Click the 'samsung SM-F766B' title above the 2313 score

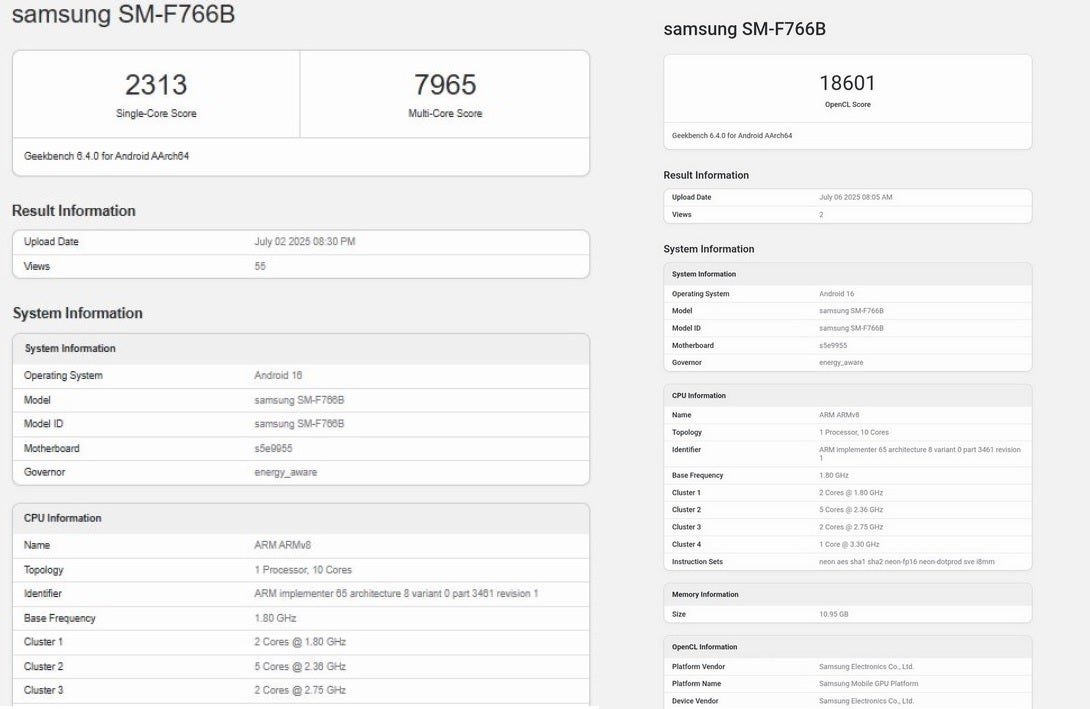[123, 13]
